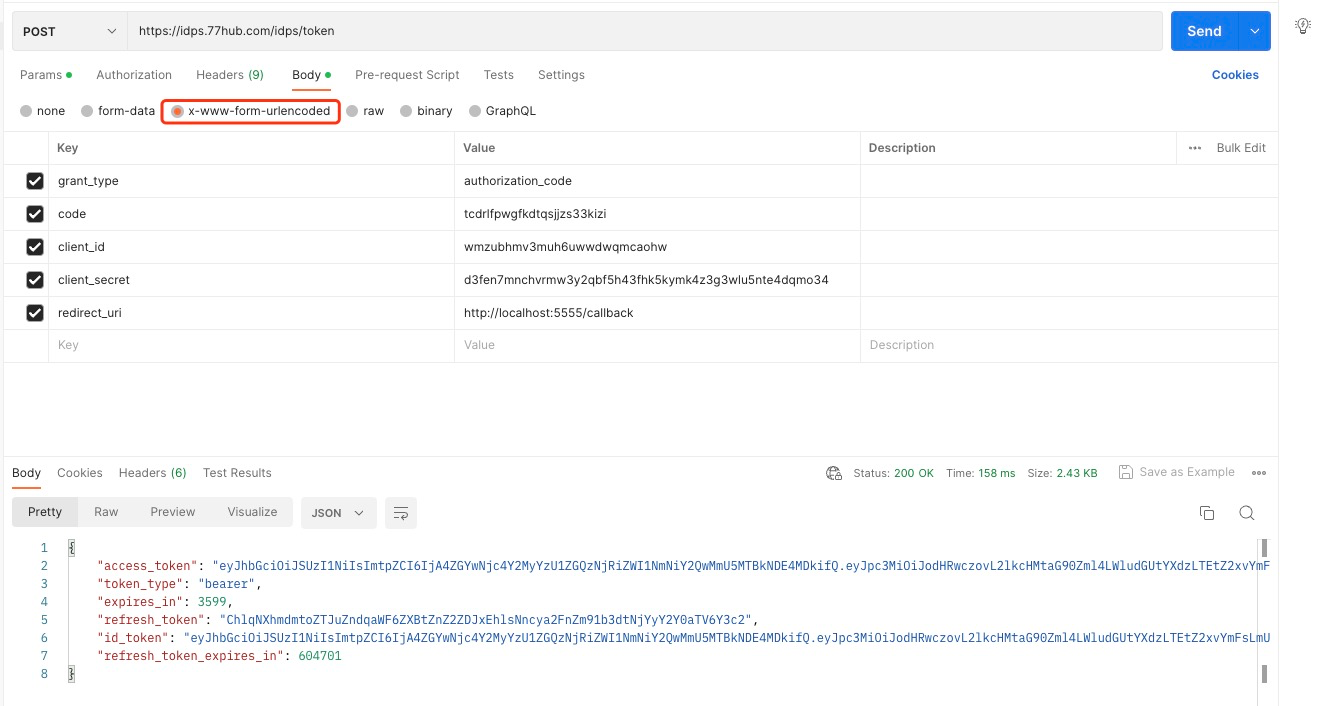Image resolution: width=1320 pixels, height=706 pixels.
Task: Open the JSON format dropdown
Action: (x=338, y=513)
